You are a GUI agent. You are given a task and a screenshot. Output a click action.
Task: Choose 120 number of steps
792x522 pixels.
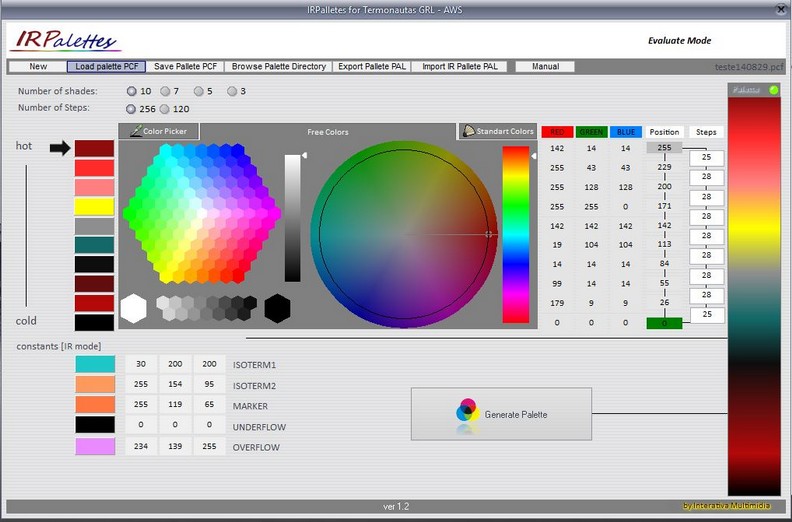(165, 109)
